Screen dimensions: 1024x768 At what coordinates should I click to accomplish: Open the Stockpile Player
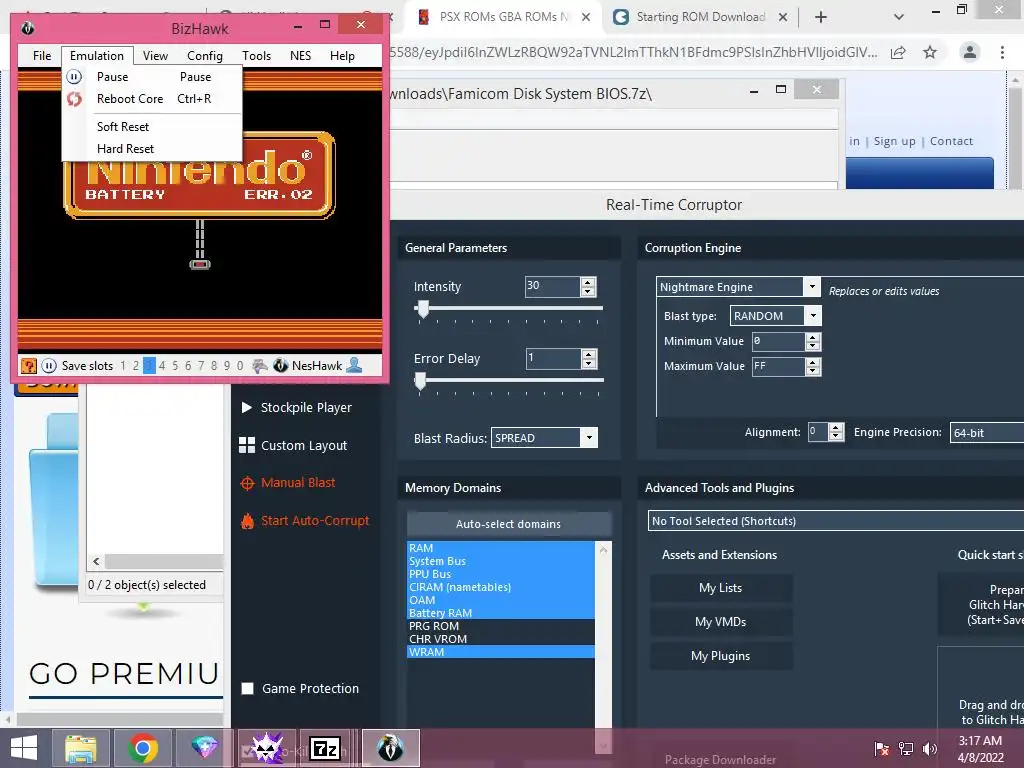point(296,408)
